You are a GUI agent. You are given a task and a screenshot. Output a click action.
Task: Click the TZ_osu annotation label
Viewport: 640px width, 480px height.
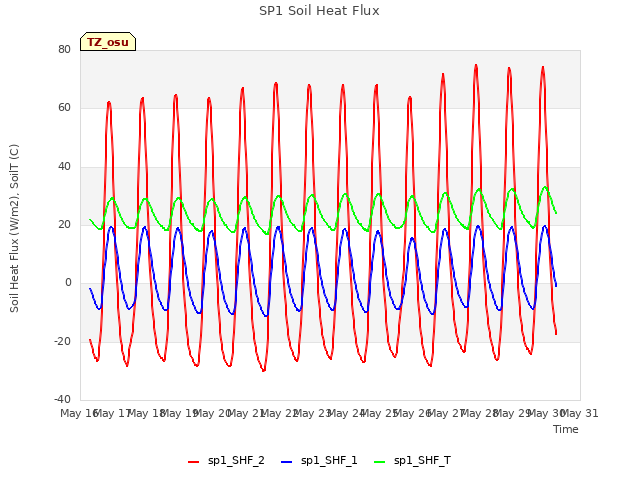[x=108, y=42]
